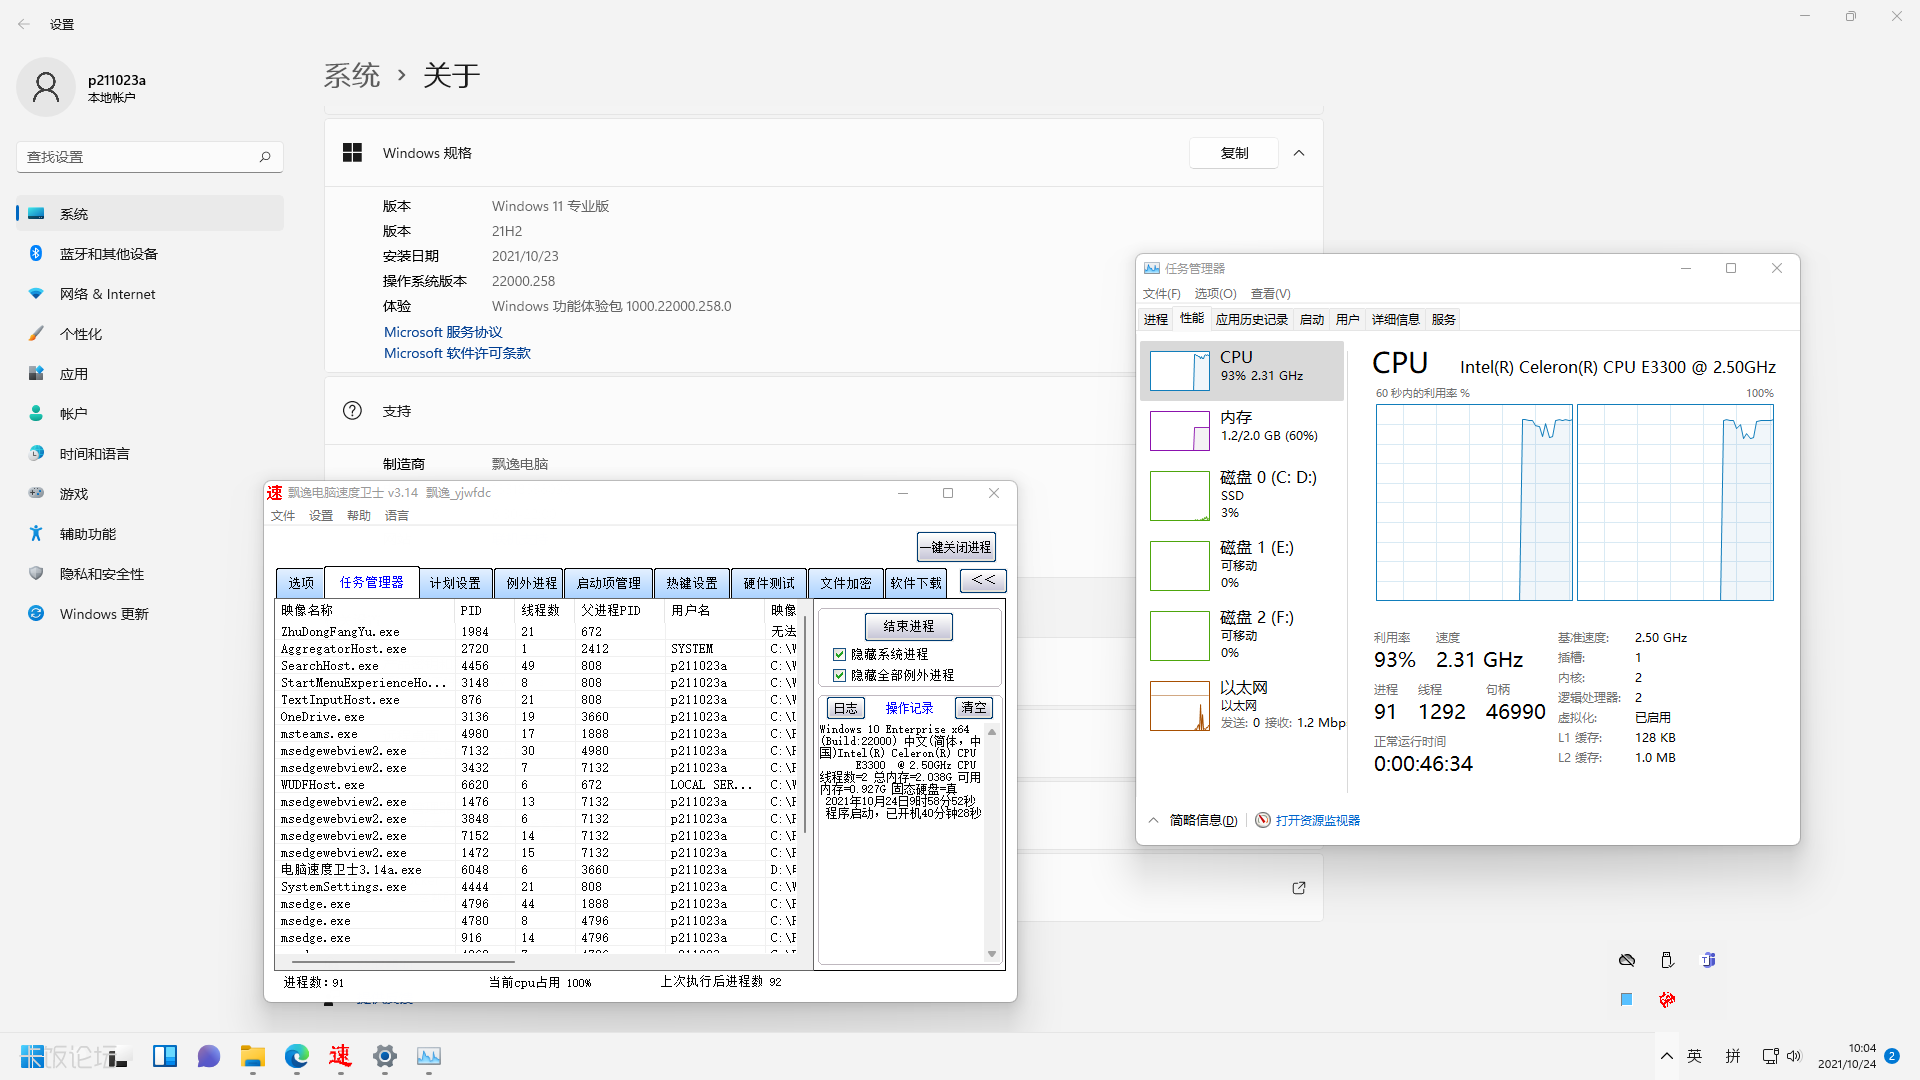Click the End process button
The image size is (1920, 1080).
[x=909, y=626]
